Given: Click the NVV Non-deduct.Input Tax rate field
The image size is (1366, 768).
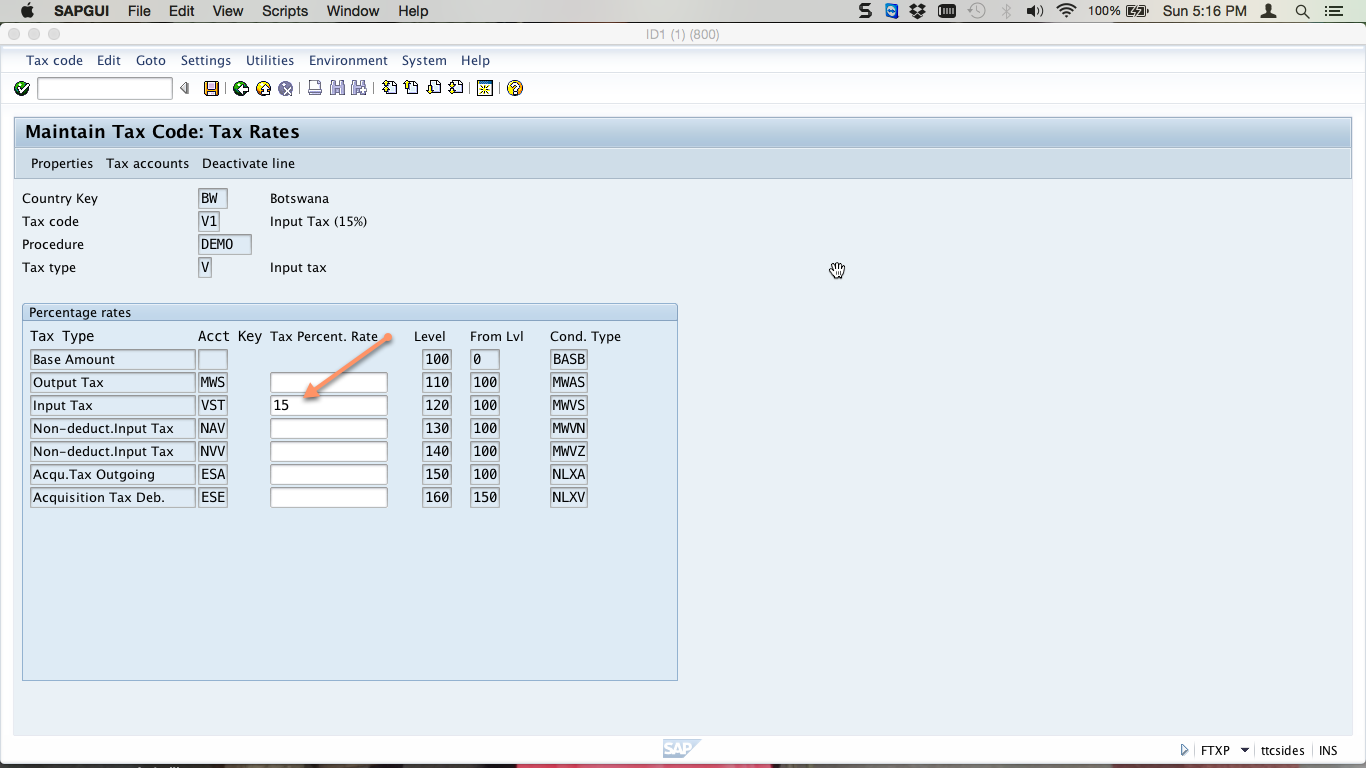Looking at the screenshot, I should [328, 451].
